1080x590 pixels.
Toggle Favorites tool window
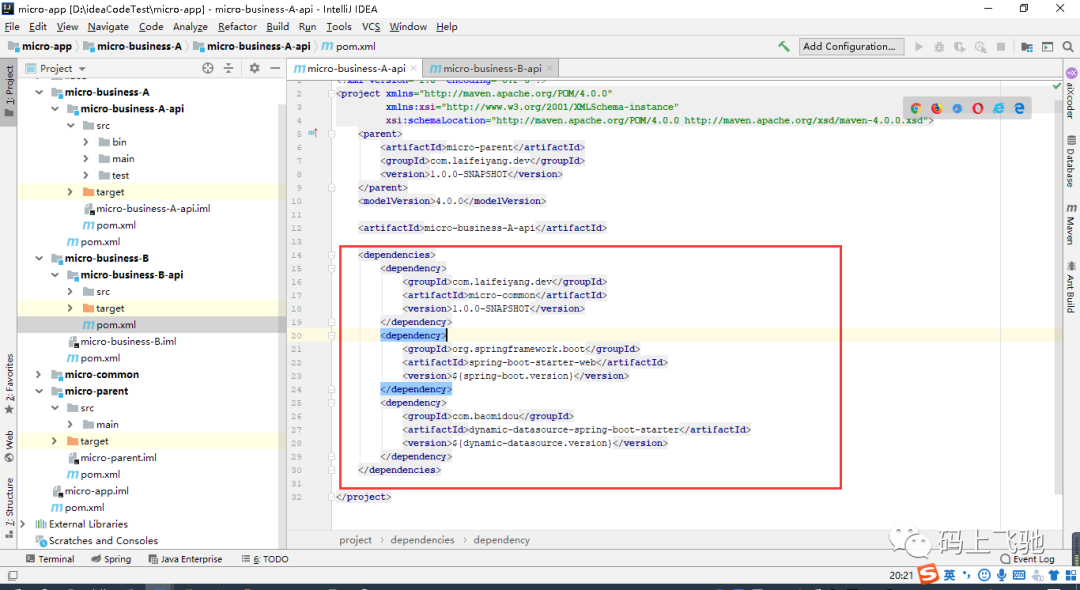(9, 383)
